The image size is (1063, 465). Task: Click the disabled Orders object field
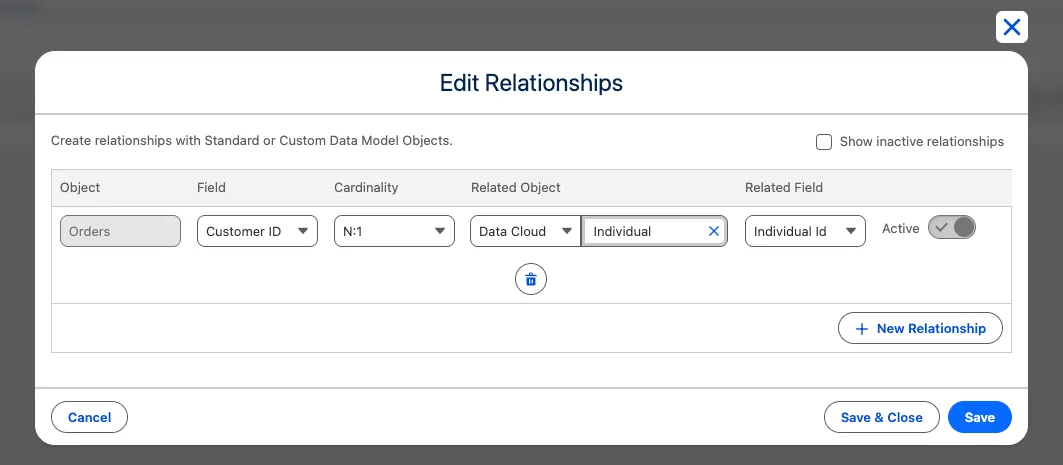pos(120,231)
